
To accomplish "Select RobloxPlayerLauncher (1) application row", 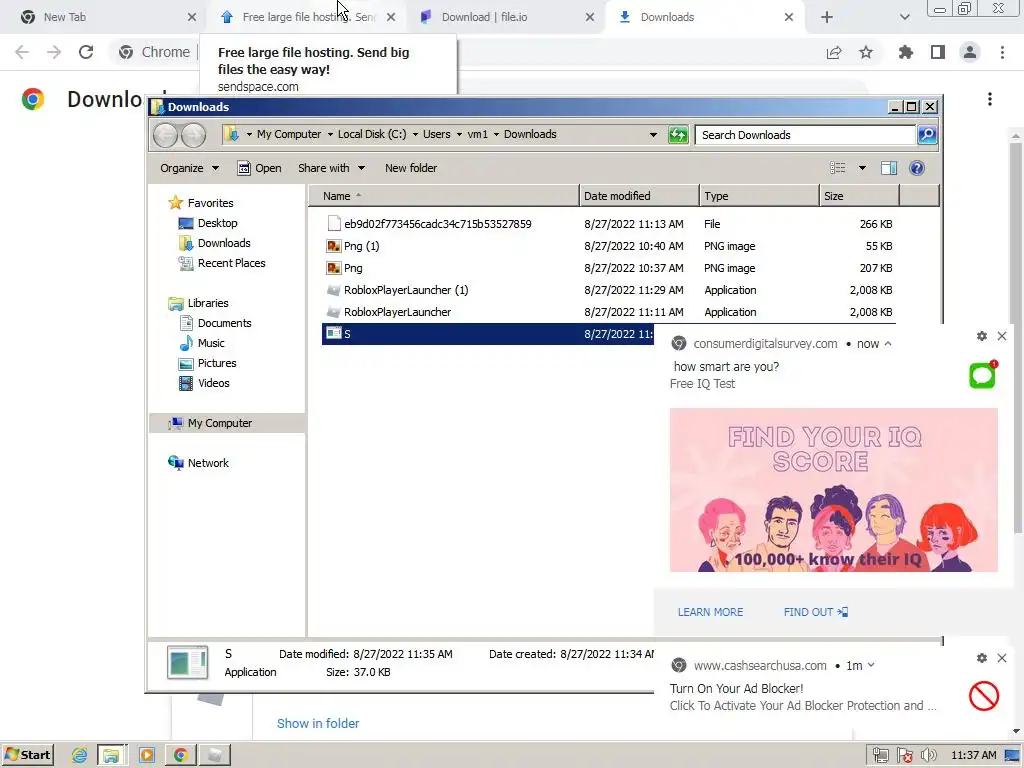I will pyautogui.click(x=608, y=290).
